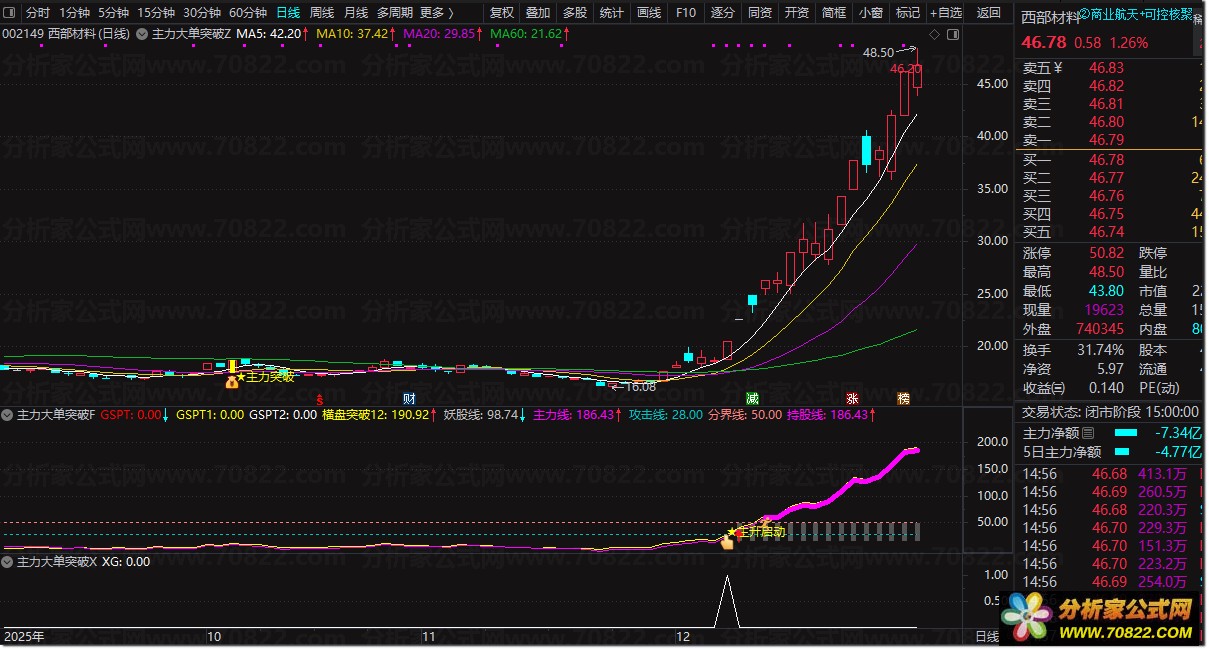Image resolution: width=1209 pixels, height=649 pixels.
Task: Click the 日线 label at bottom right
Action: coord(987,636)
